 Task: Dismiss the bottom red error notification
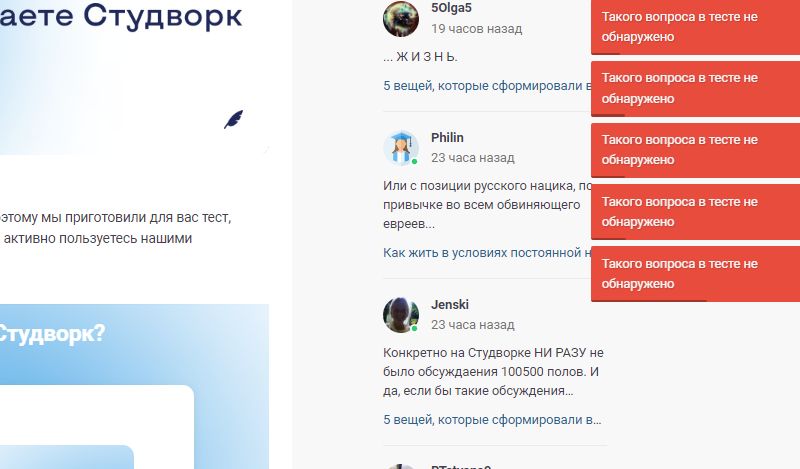(x=695, y=274)
